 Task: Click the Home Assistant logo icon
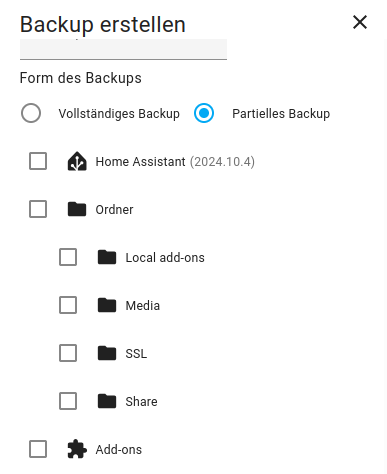pos(77,161)
